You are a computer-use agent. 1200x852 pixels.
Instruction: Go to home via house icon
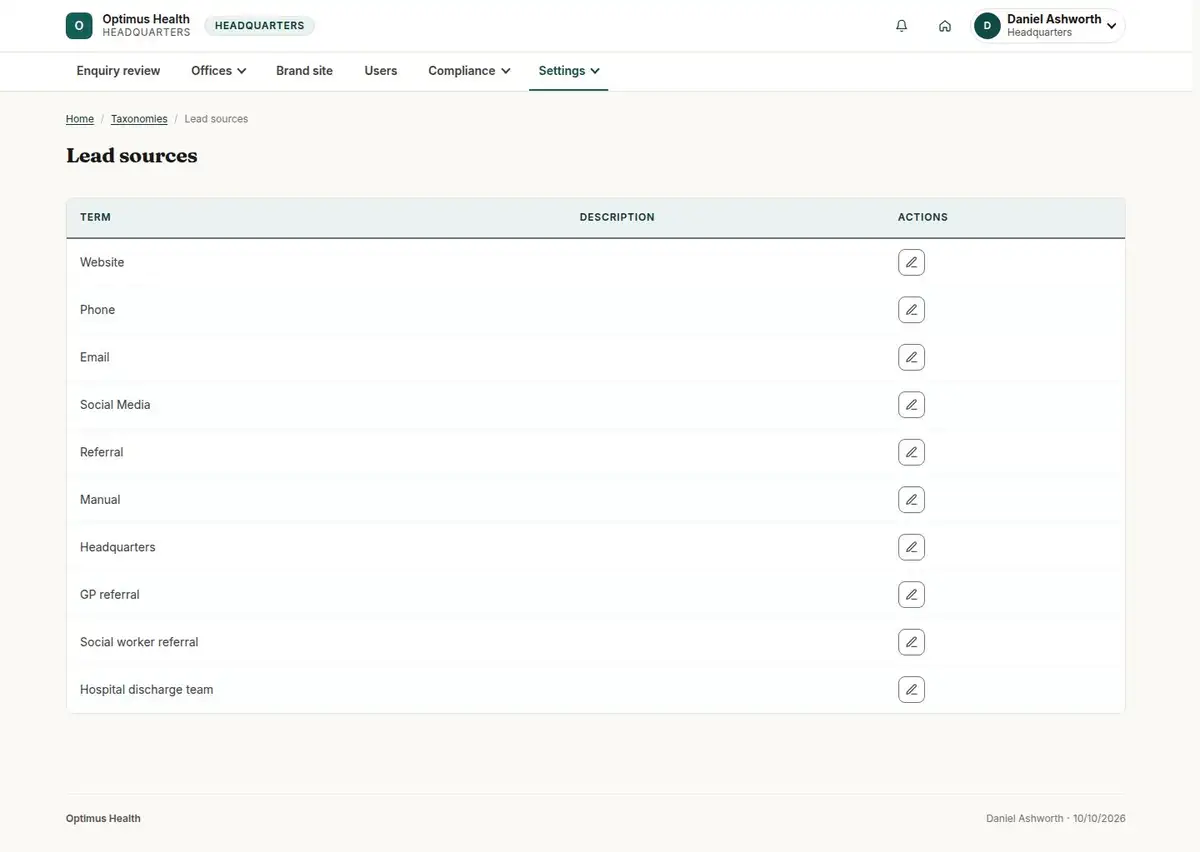click(x=945, y=26)
